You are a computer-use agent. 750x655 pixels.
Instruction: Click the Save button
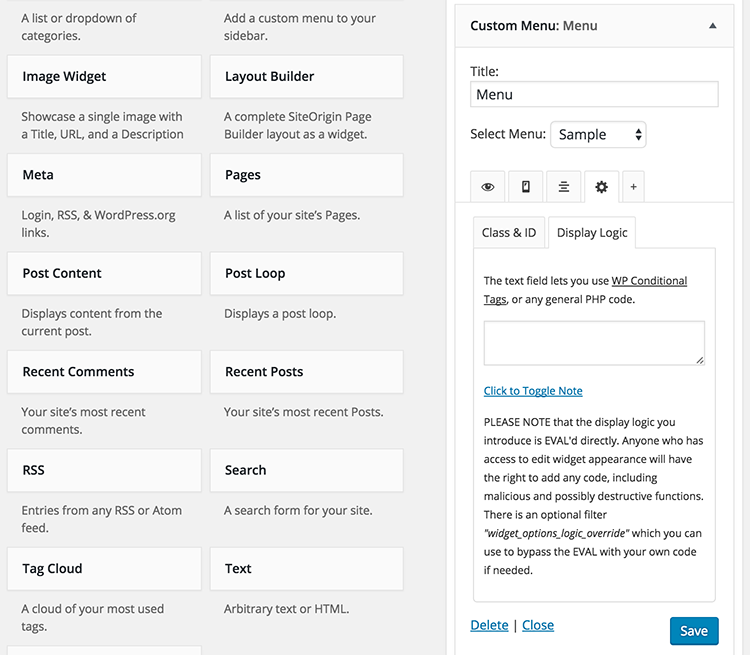pos(693,630)
